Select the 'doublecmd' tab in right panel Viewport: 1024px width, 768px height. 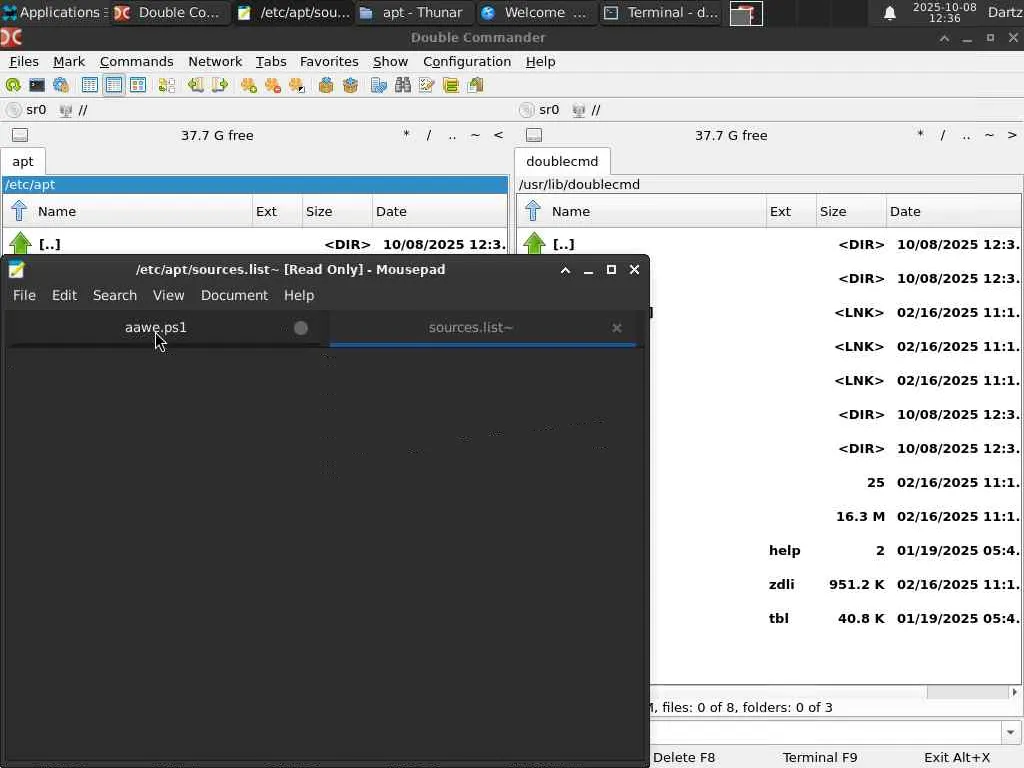point(562,161)
